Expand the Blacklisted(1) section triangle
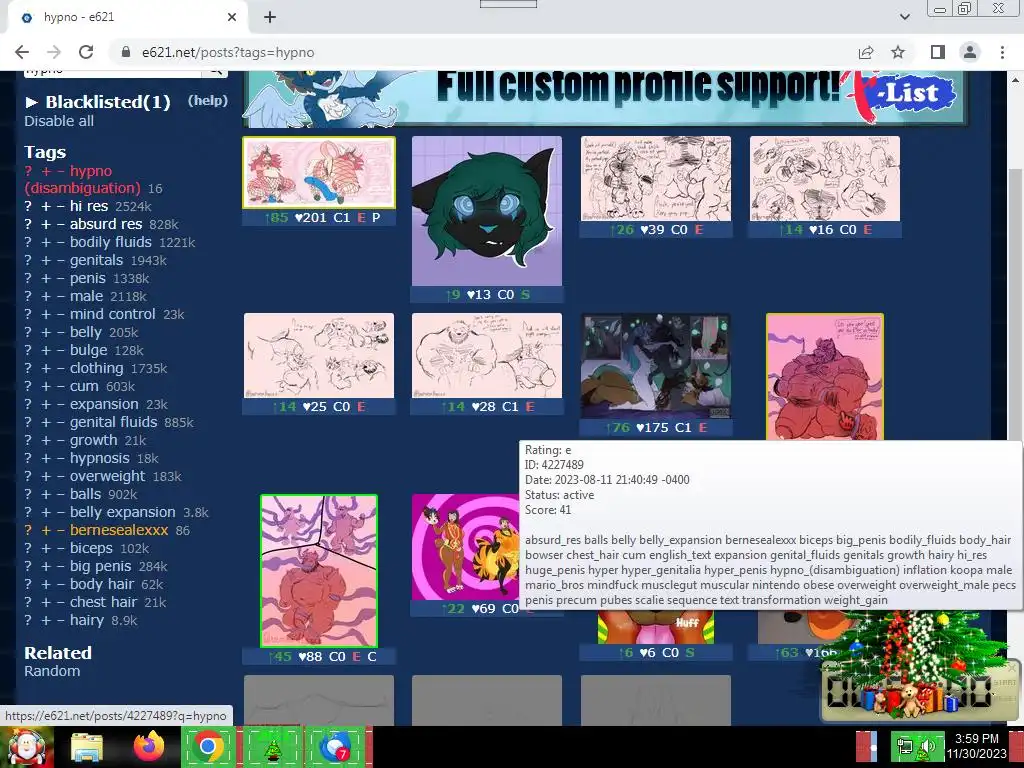 tap(31, 102)
